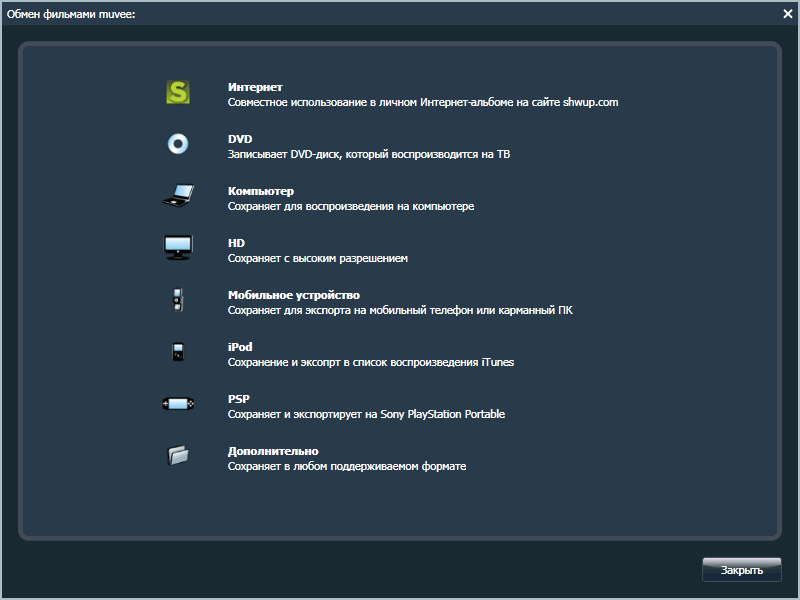The image size is (800, 600).
Task: Select the PSP console icon
Action: tap(177, 404)
